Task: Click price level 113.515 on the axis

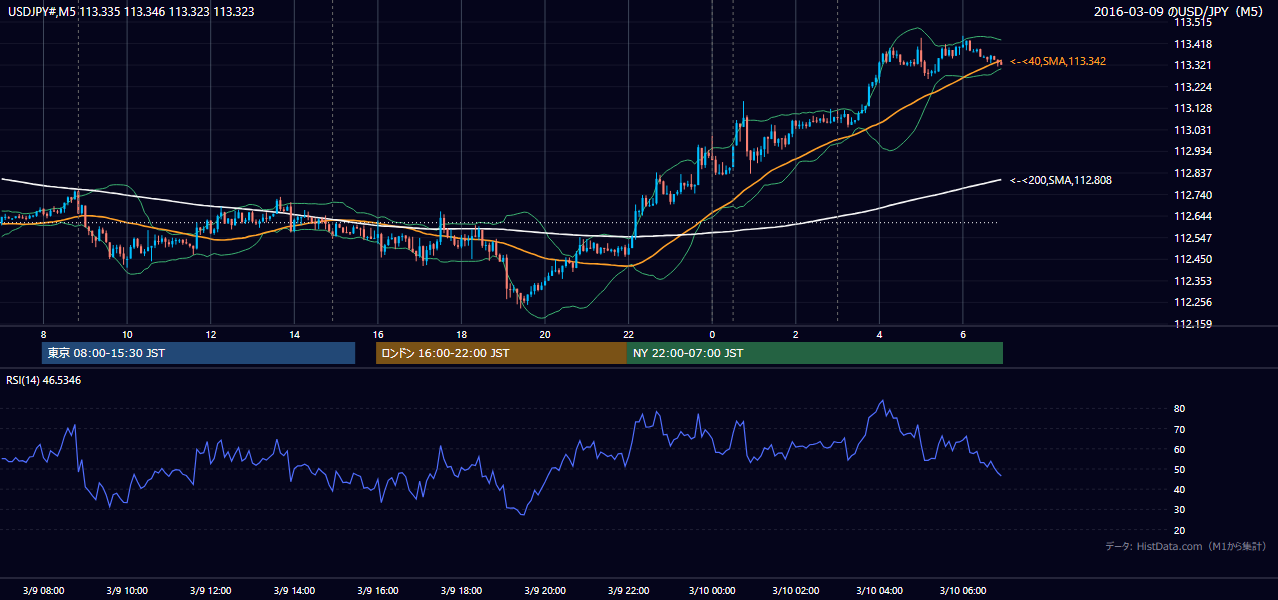Action: click(x=1193, y=23)
